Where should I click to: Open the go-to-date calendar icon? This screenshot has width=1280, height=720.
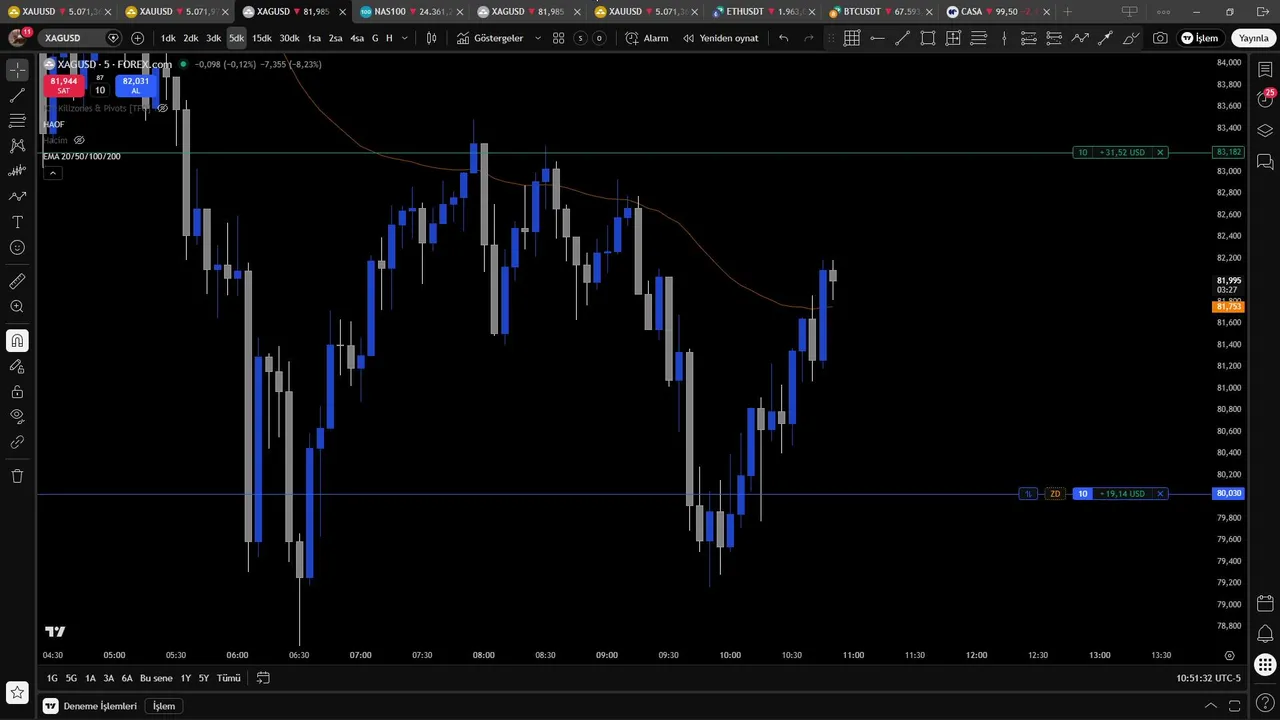coord(263,678)
